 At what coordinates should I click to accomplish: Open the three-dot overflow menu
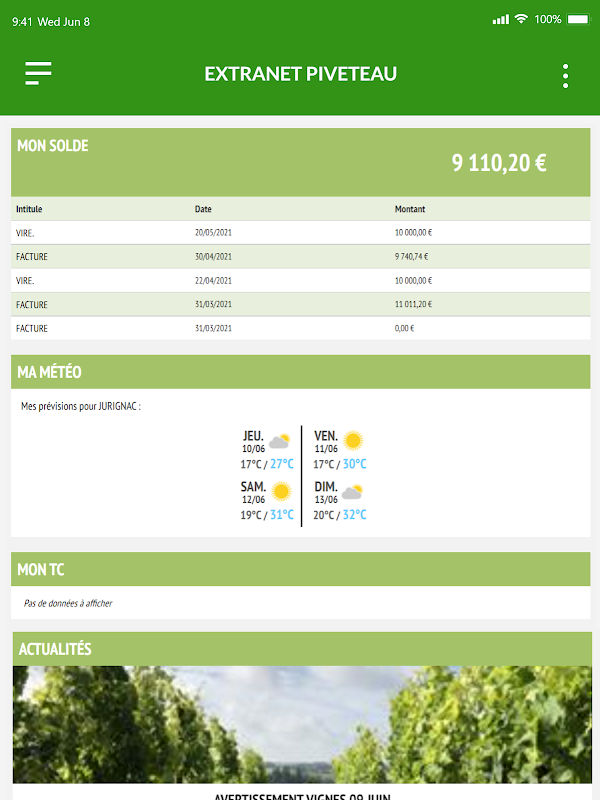click(x=565, y=76)
